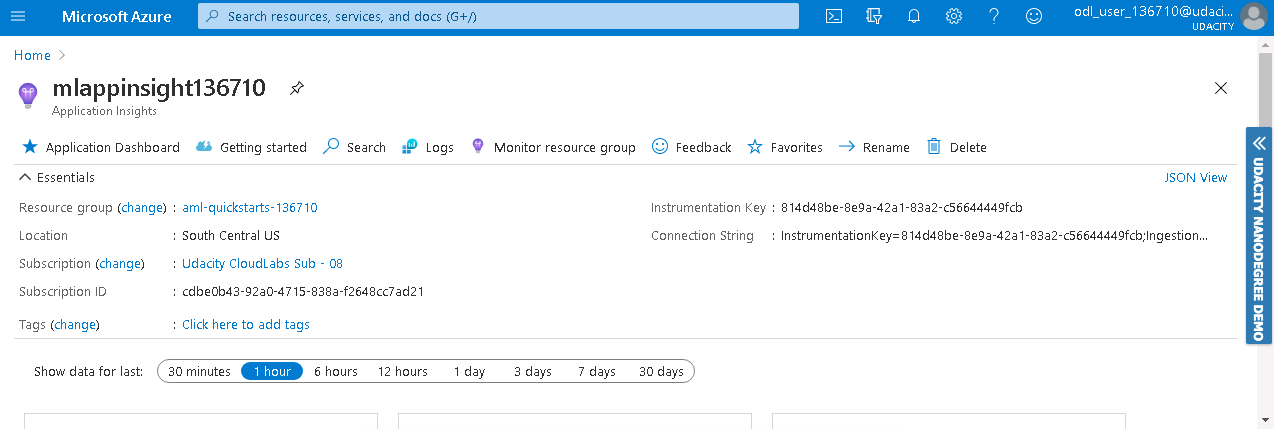The height and width of the screenshot is (429, 1274).
Task: Delete the Application Insights resource
Action: (957, 147)
